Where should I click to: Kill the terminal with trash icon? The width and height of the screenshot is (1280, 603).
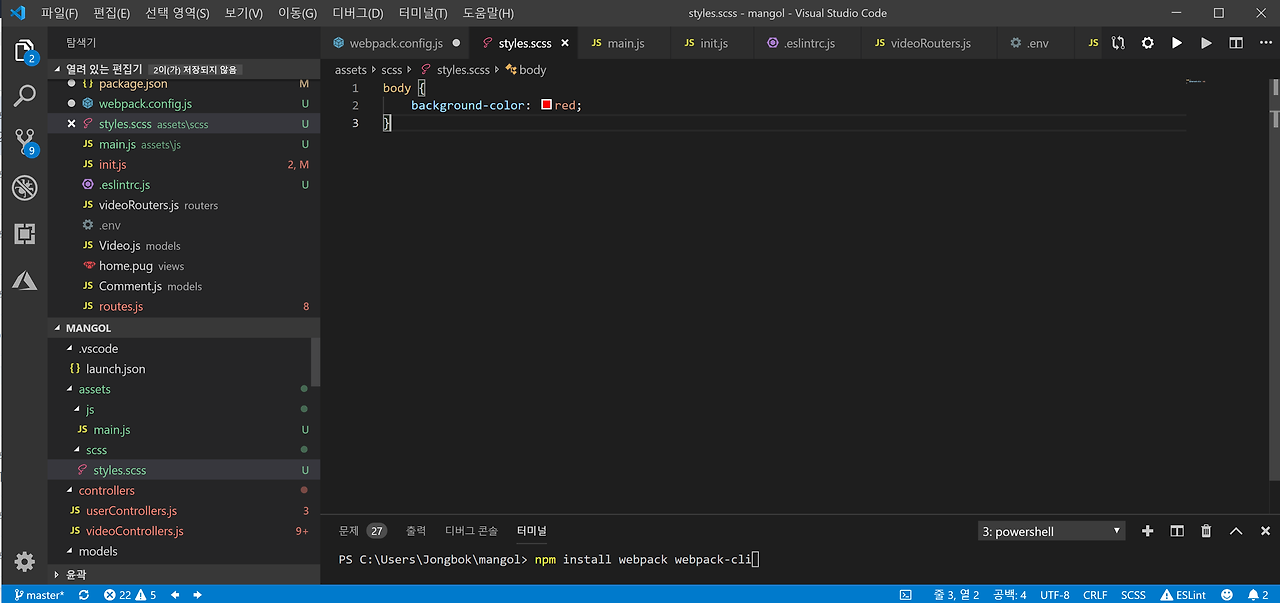(x=1206, y=531)
